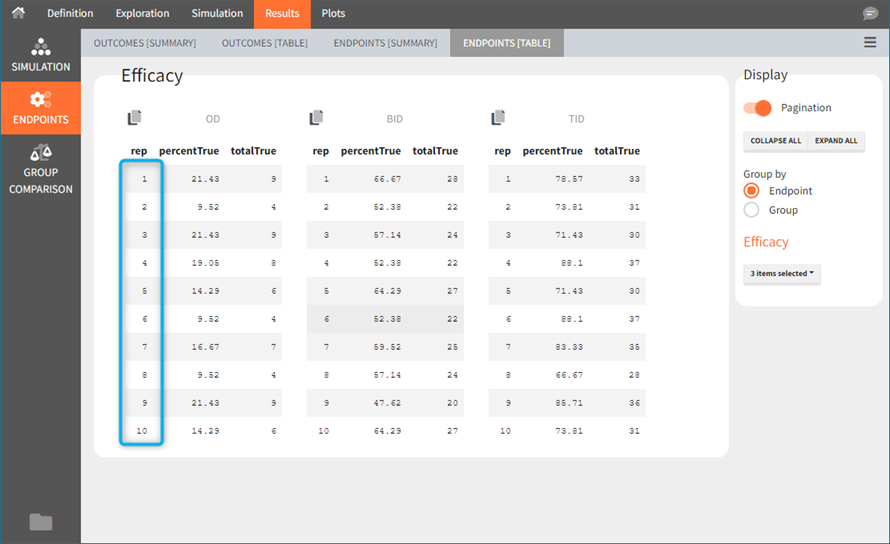Copy the TID table to clipboard
Screen dimensions: 890x544
pos(498,118)
